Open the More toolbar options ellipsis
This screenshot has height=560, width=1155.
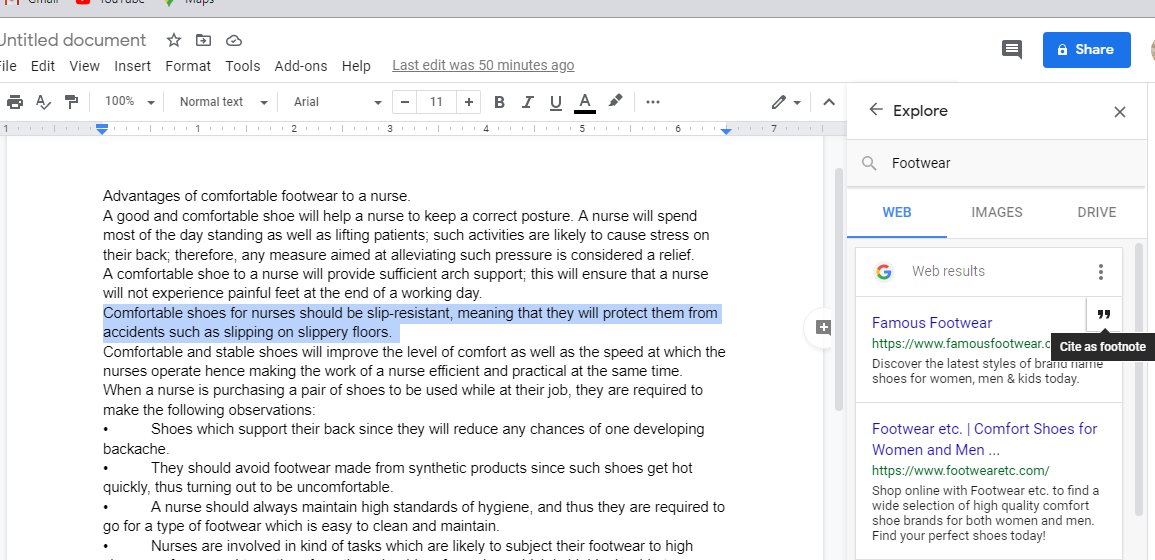pyautogui.click(x=653, y=102)
